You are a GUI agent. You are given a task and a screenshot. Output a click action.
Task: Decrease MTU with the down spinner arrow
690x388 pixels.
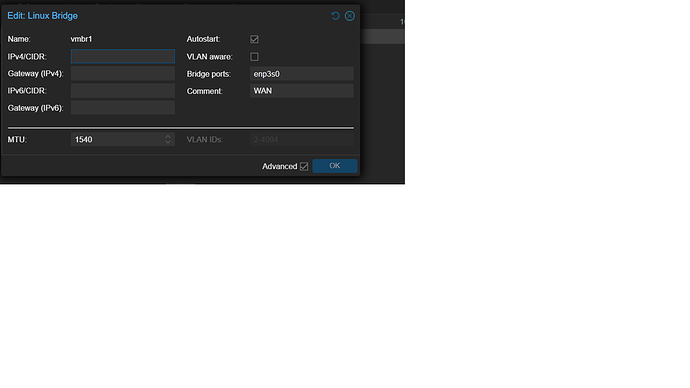coord(168,143)
